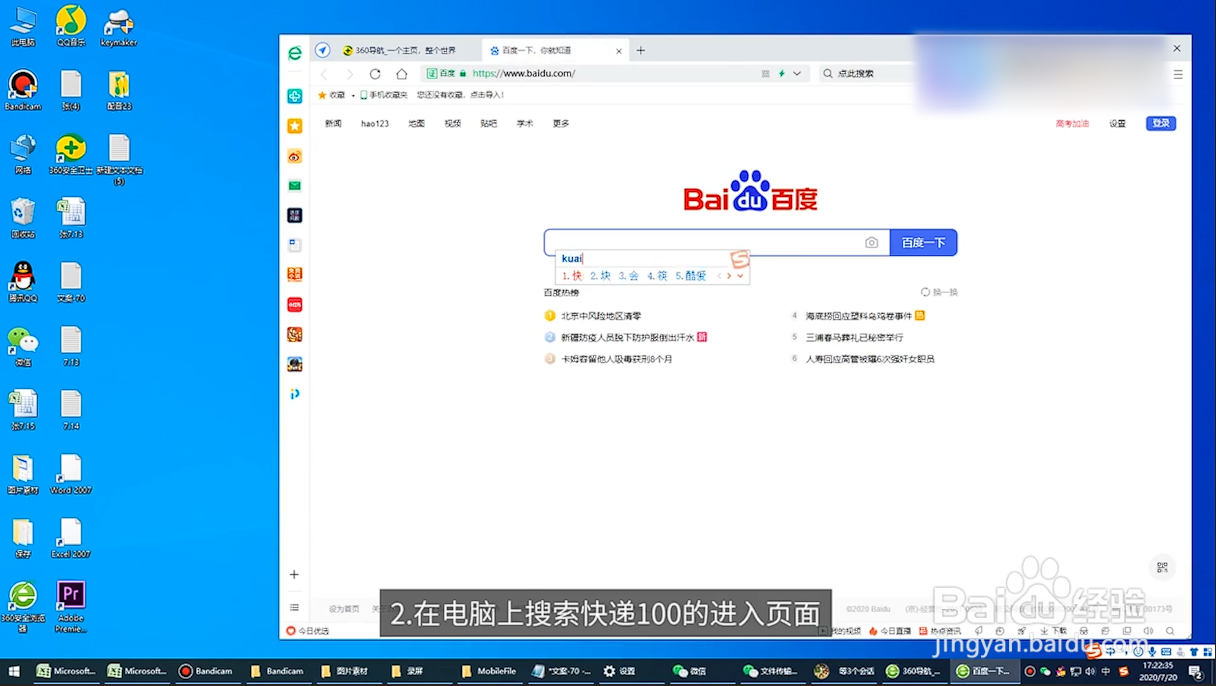The image size is (1216, 686).
Task: Click the 百度一下 search button
Action: [x=923, y=243]
